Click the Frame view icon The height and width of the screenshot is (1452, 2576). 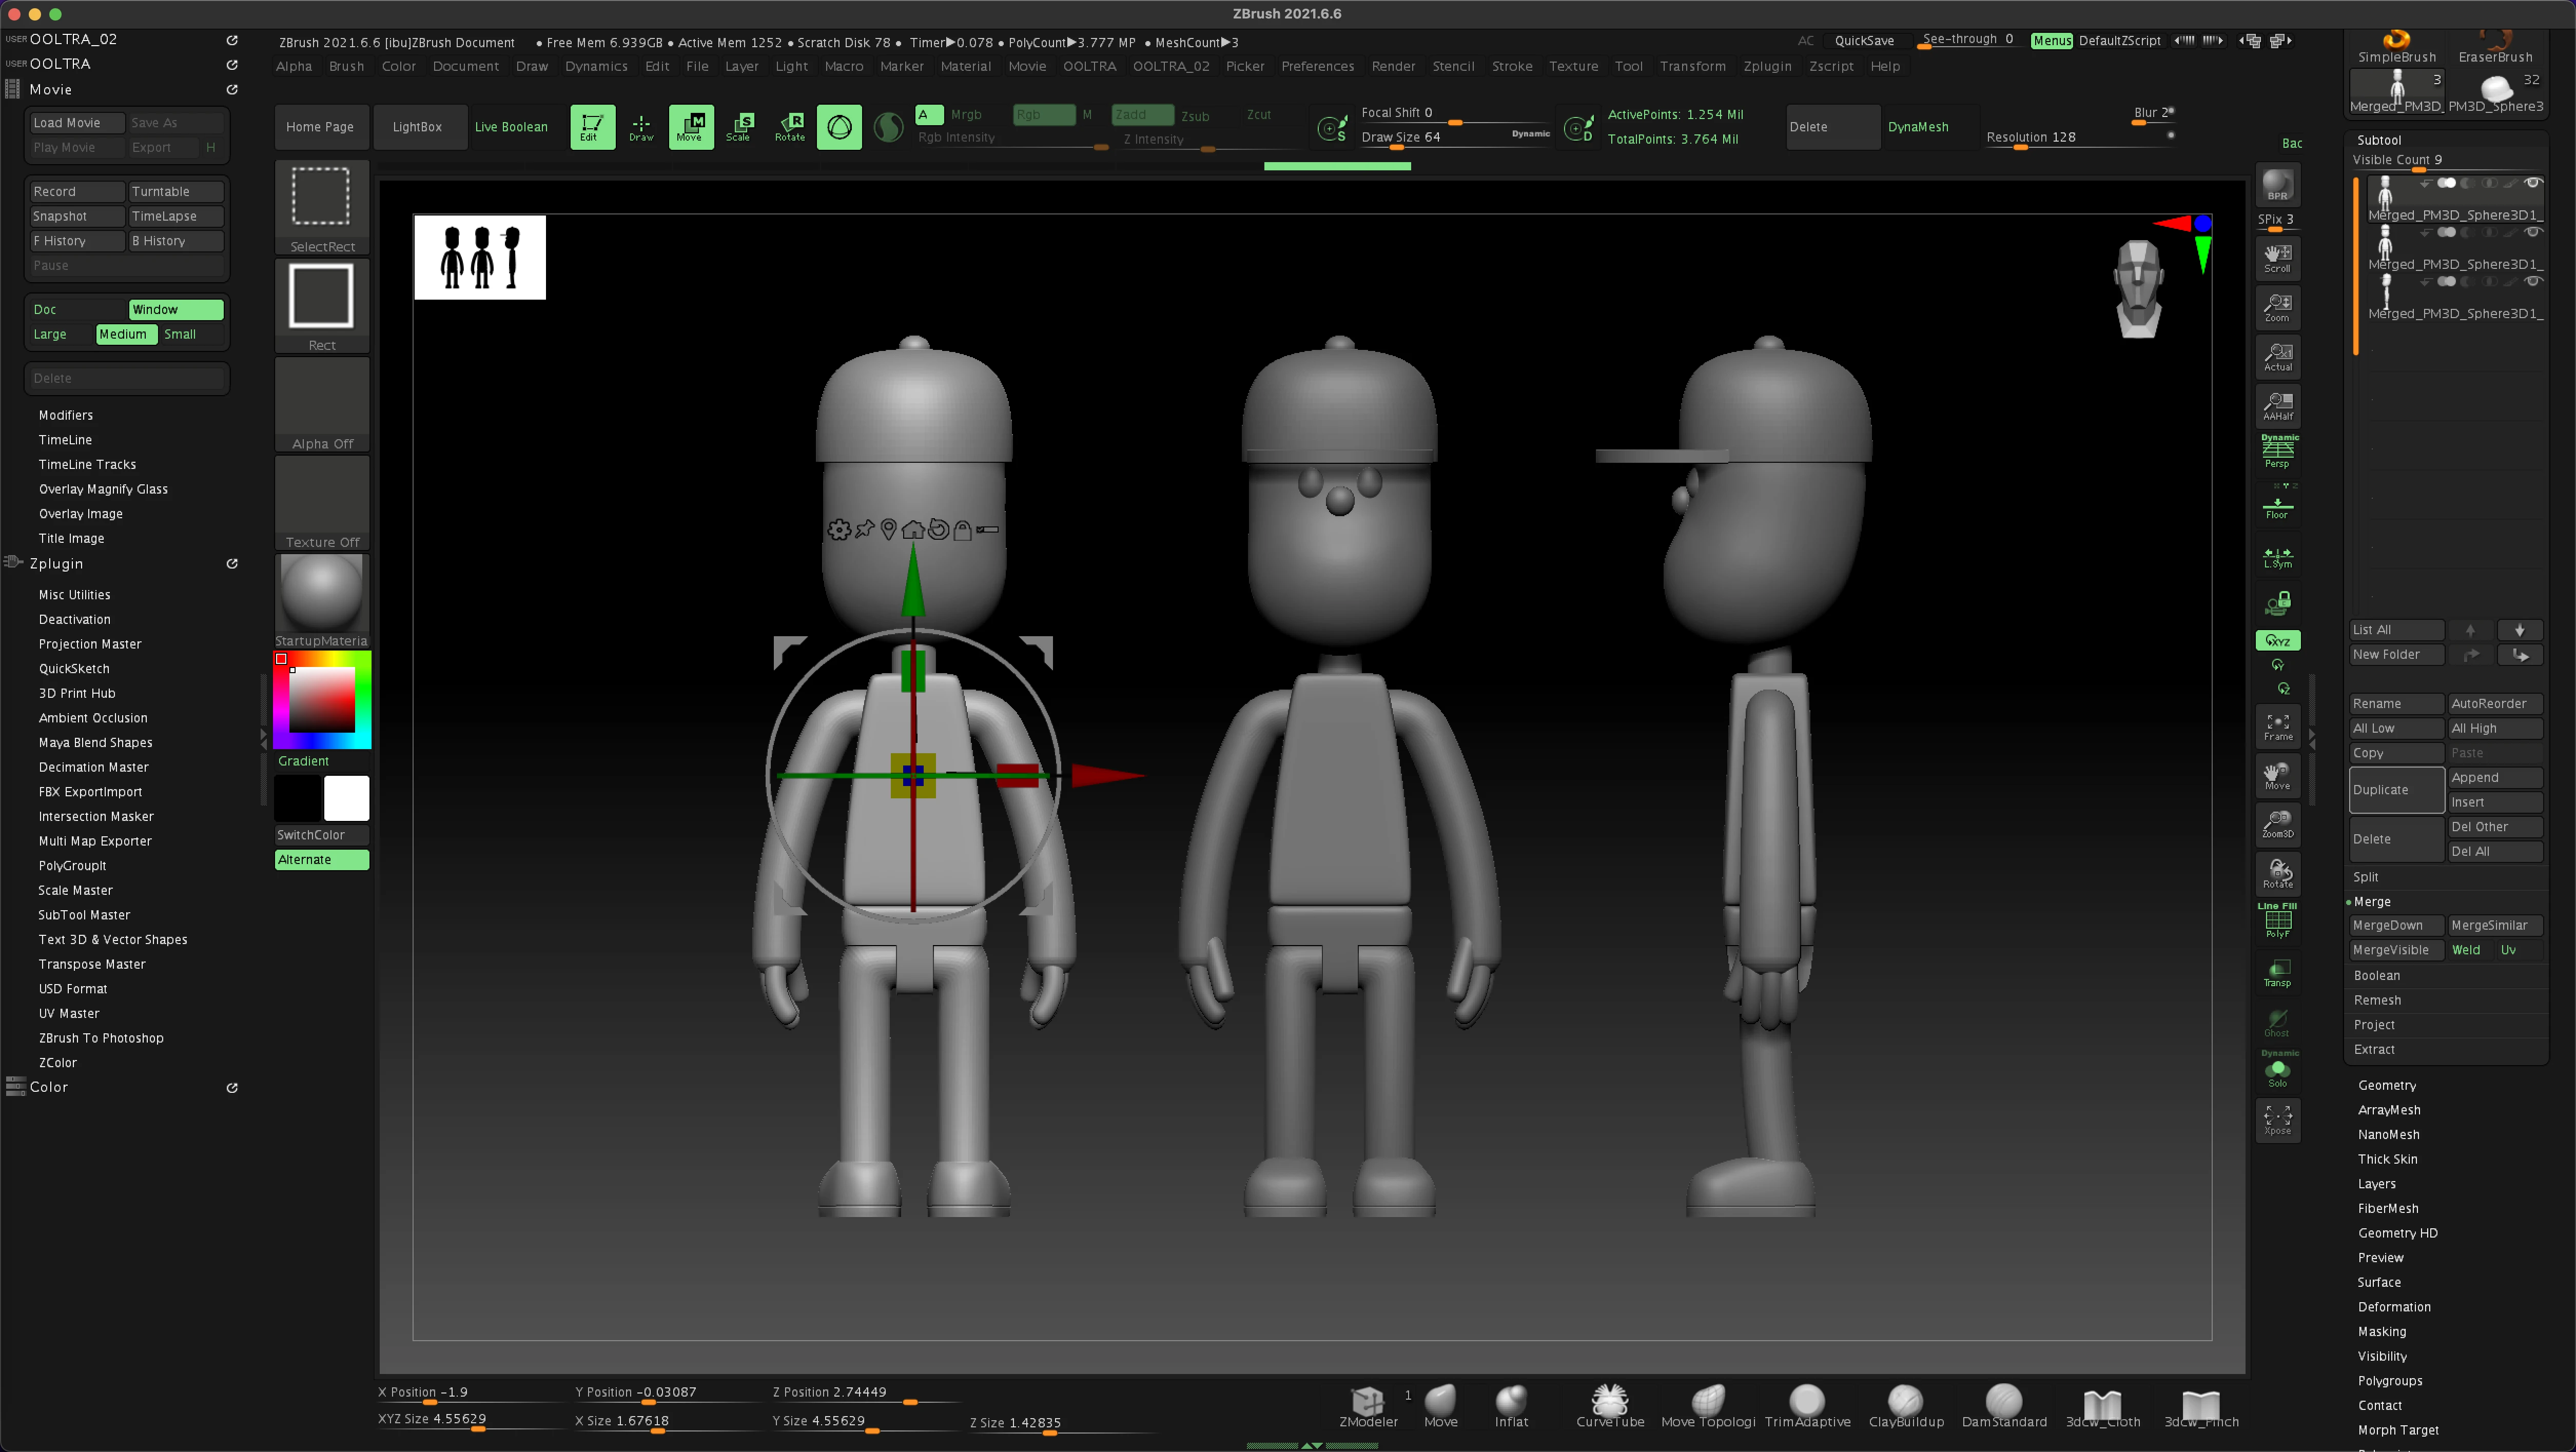point(2277,726)
